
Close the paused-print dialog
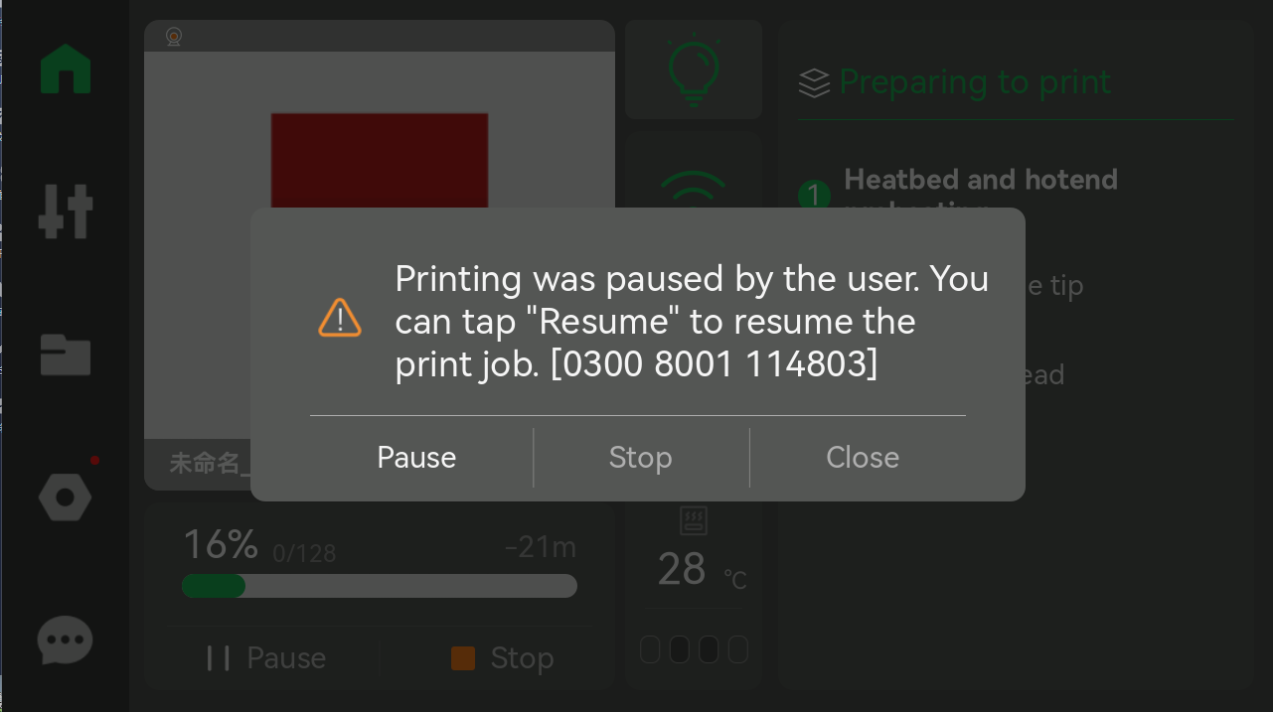click(862, 457)
